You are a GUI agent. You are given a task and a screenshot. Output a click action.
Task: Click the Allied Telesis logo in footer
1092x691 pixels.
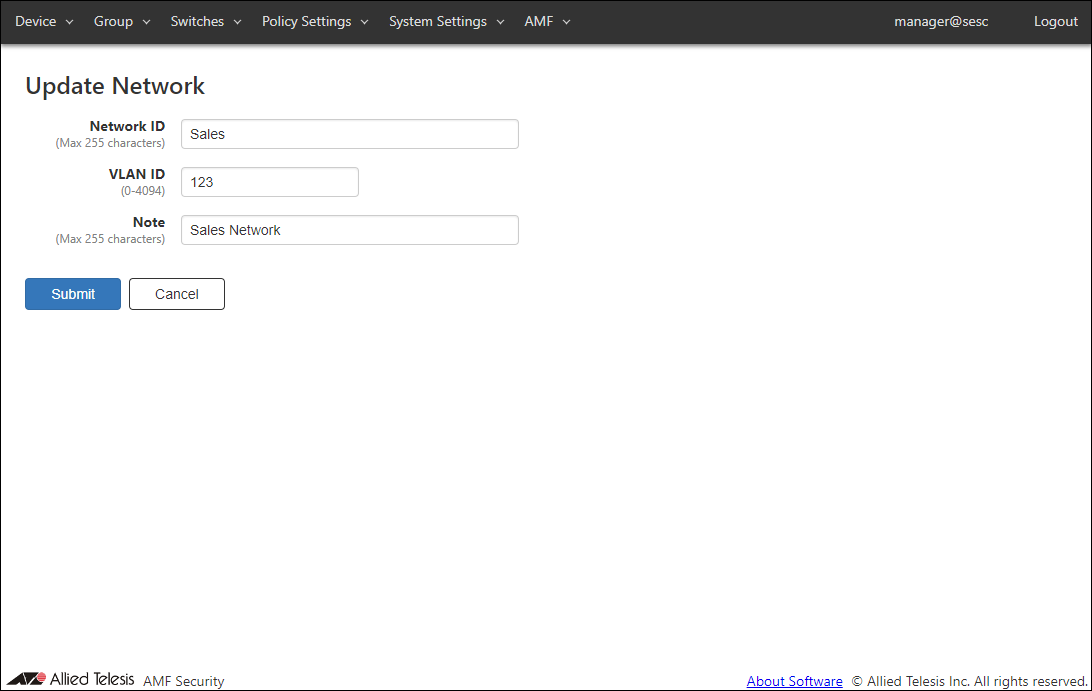click(70, 680)
